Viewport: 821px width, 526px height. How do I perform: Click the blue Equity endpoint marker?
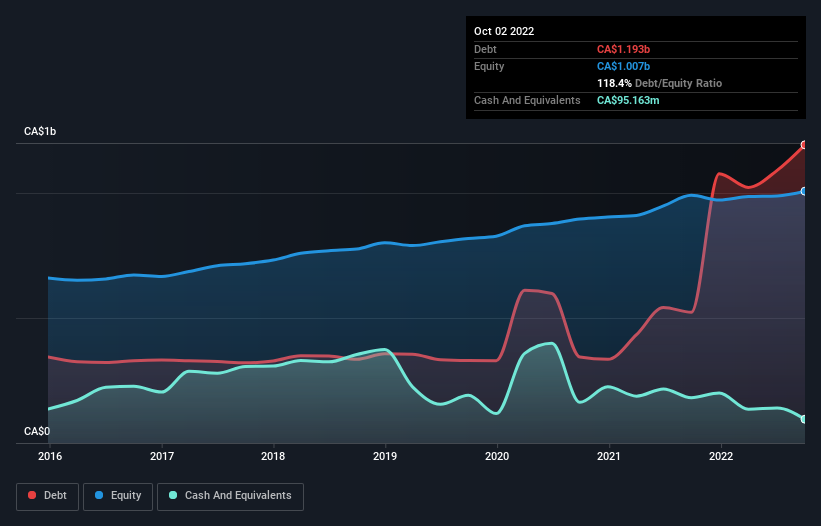click(x=804, y=192)
